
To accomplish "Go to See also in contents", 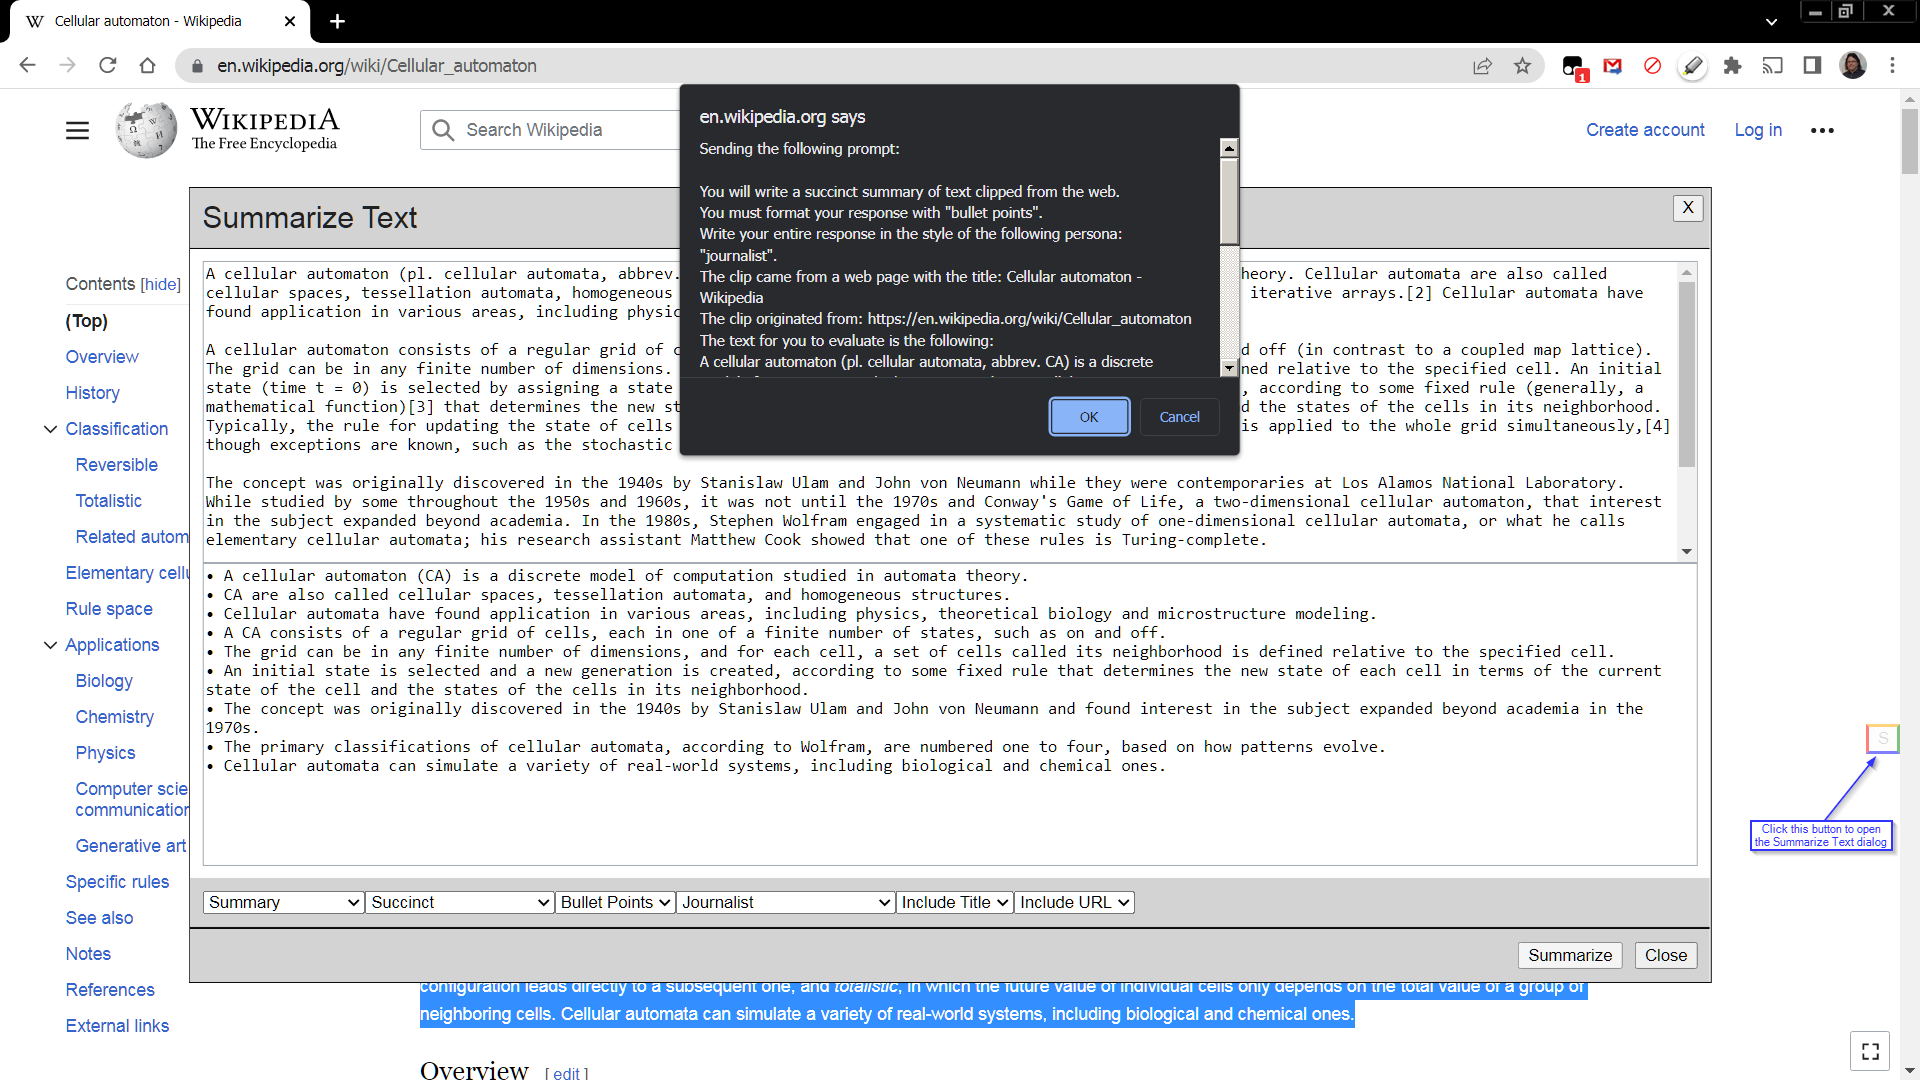I will tap(99, 918).
